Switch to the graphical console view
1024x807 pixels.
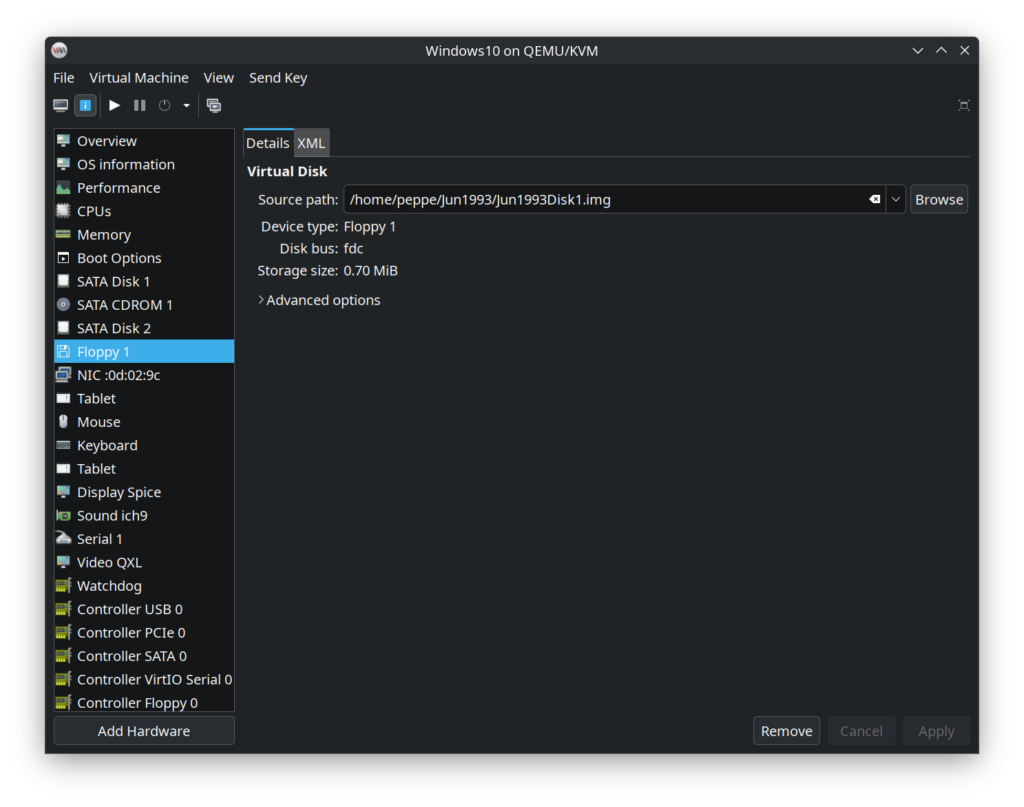pos(60,105)
